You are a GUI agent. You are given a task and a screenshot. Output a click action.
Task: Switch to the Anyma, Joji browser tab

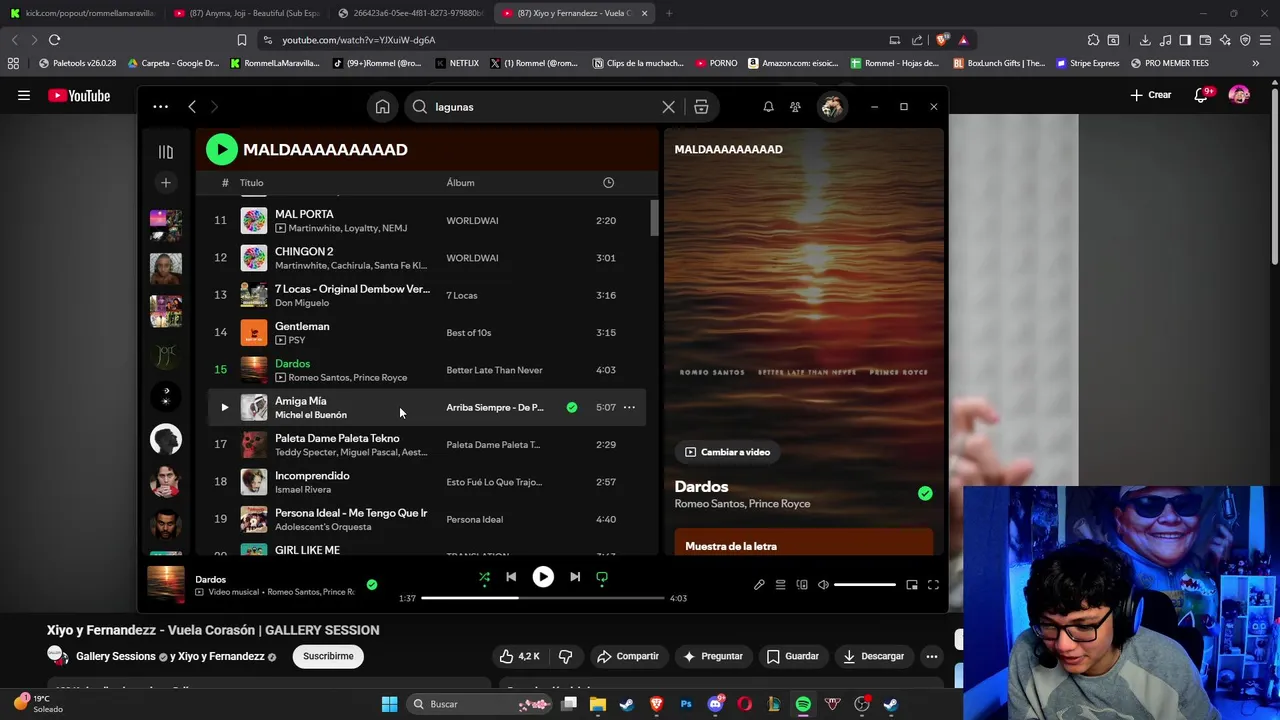[247, 13]
